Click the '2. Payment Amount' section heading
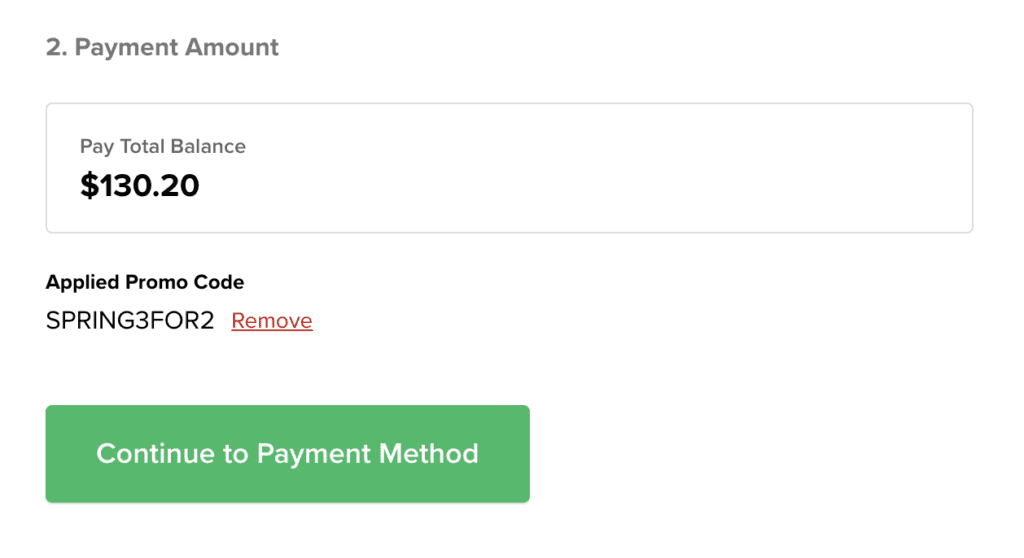This screenshot has width=1024, height=558. 162,47
